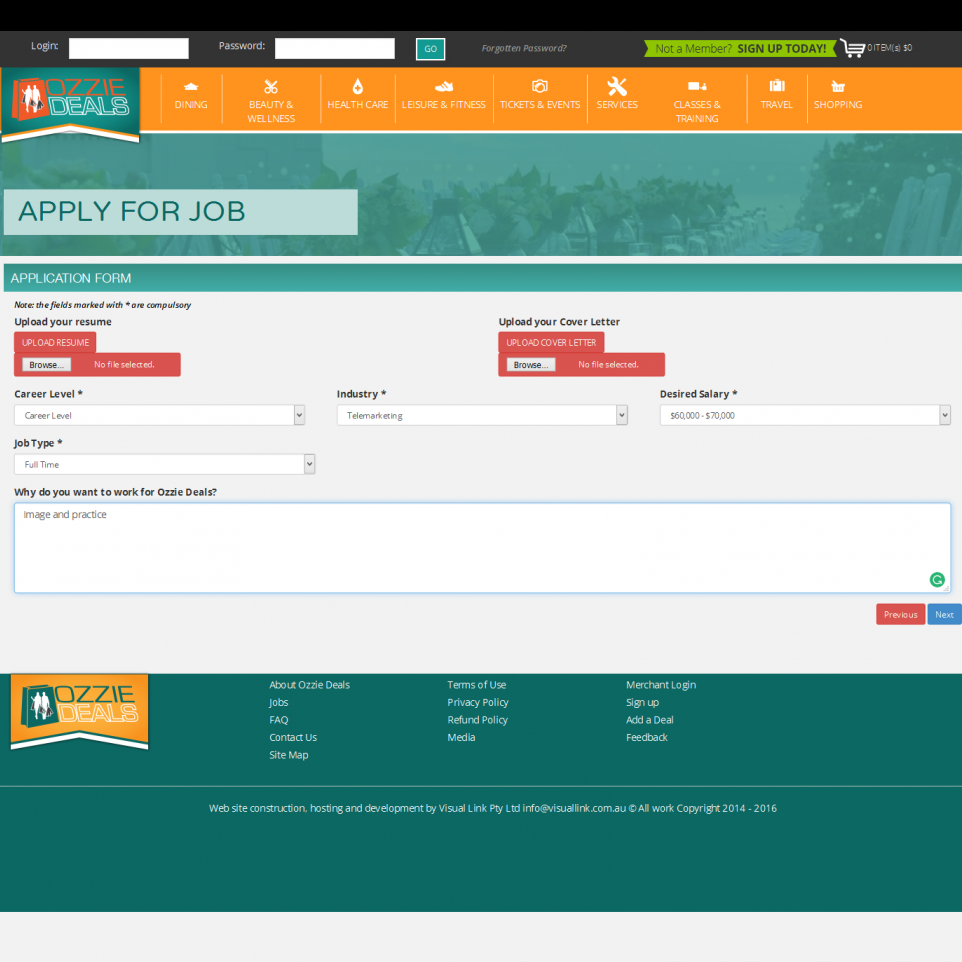
Task: Open the Desired Salary dropdown
Action: click(x=805, y=415)
